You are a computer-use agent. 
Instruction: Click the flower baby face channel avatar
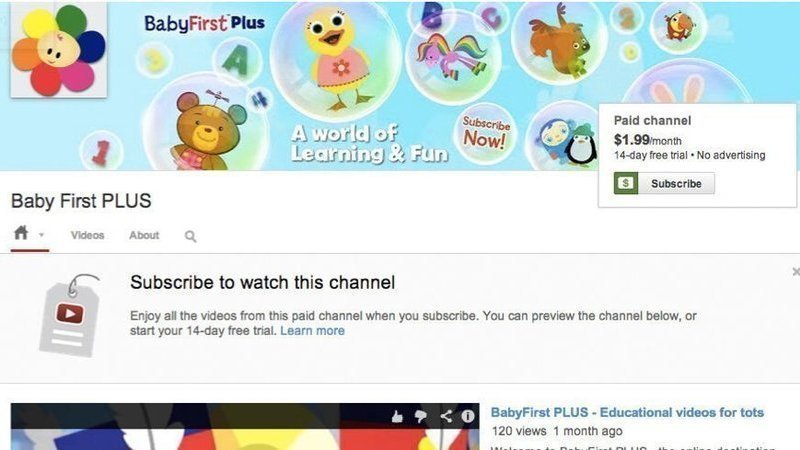click(x=59, y=49)
